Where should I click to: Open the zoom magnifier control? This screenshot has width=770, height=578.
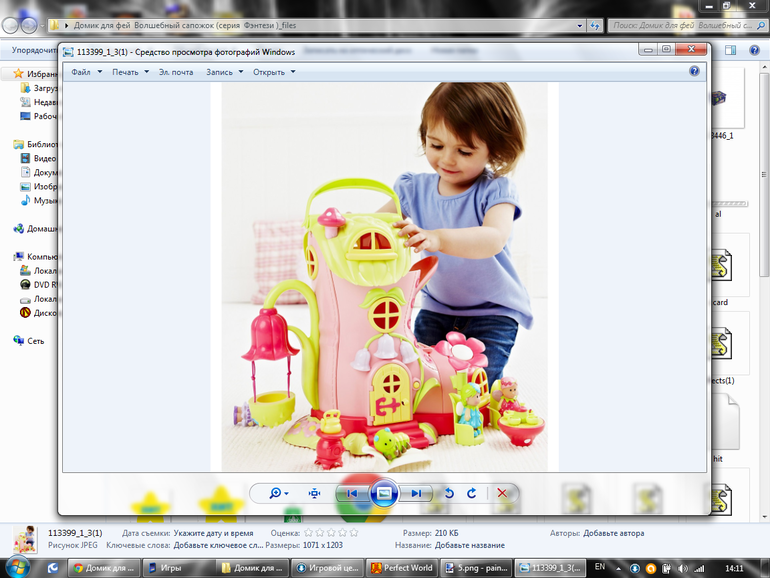[278, 493]
